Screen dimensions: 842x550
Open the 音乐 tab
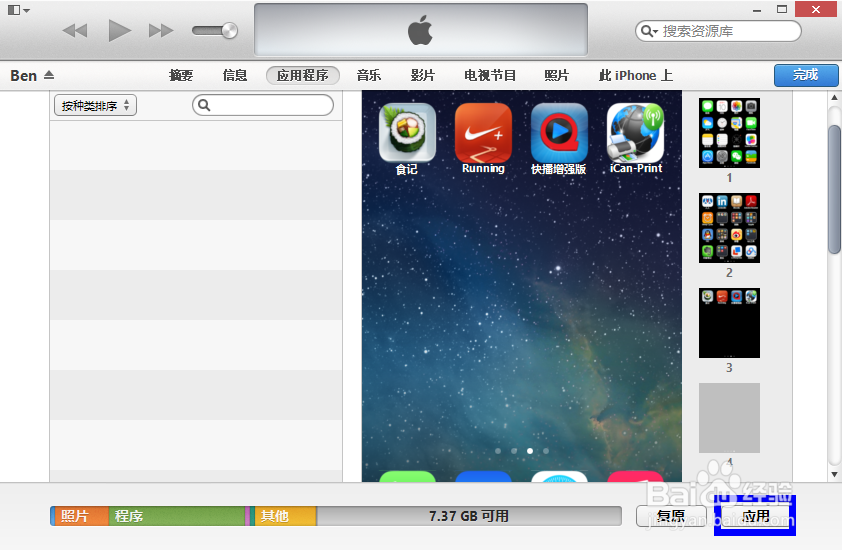click(x=369, y=76)
